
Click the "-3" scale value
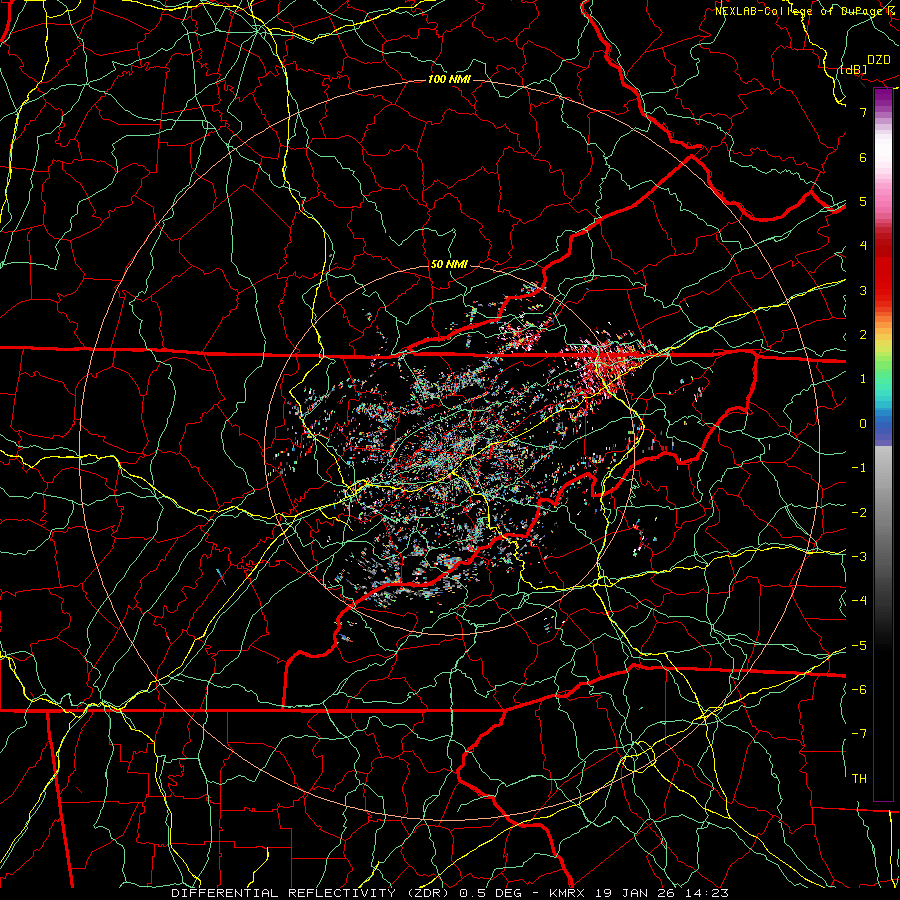coord(859,556)
